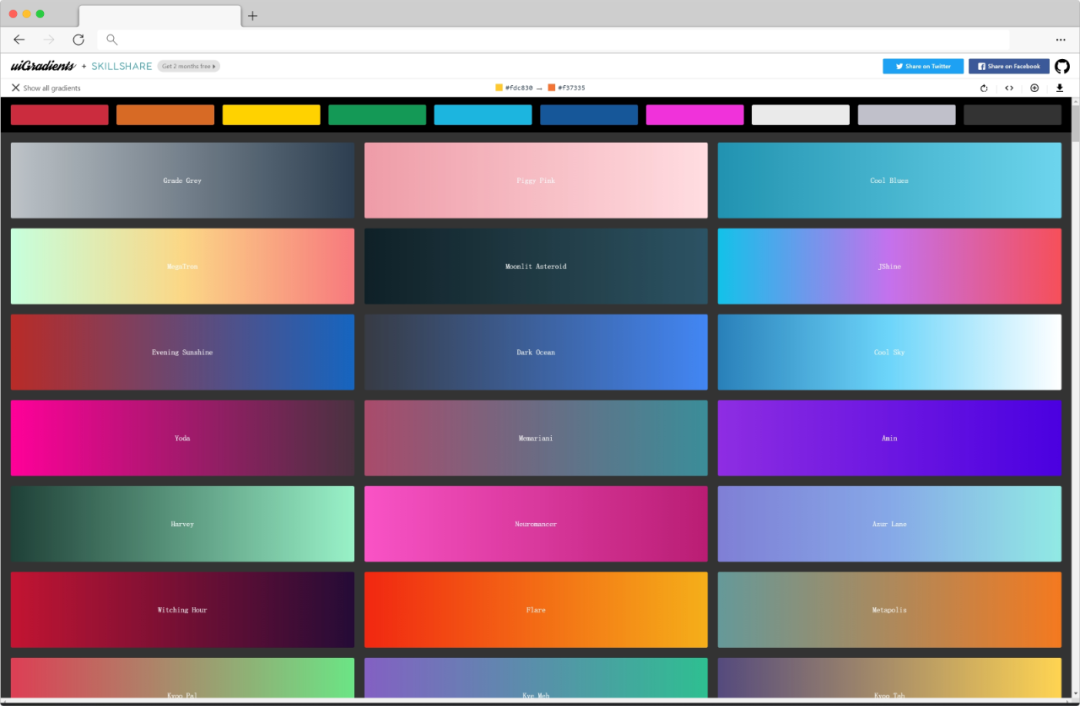The width and height of the screenshot is (1080, 706).
Task: Click the page vertical scrollbar thumb
Action: (1075, 124)
